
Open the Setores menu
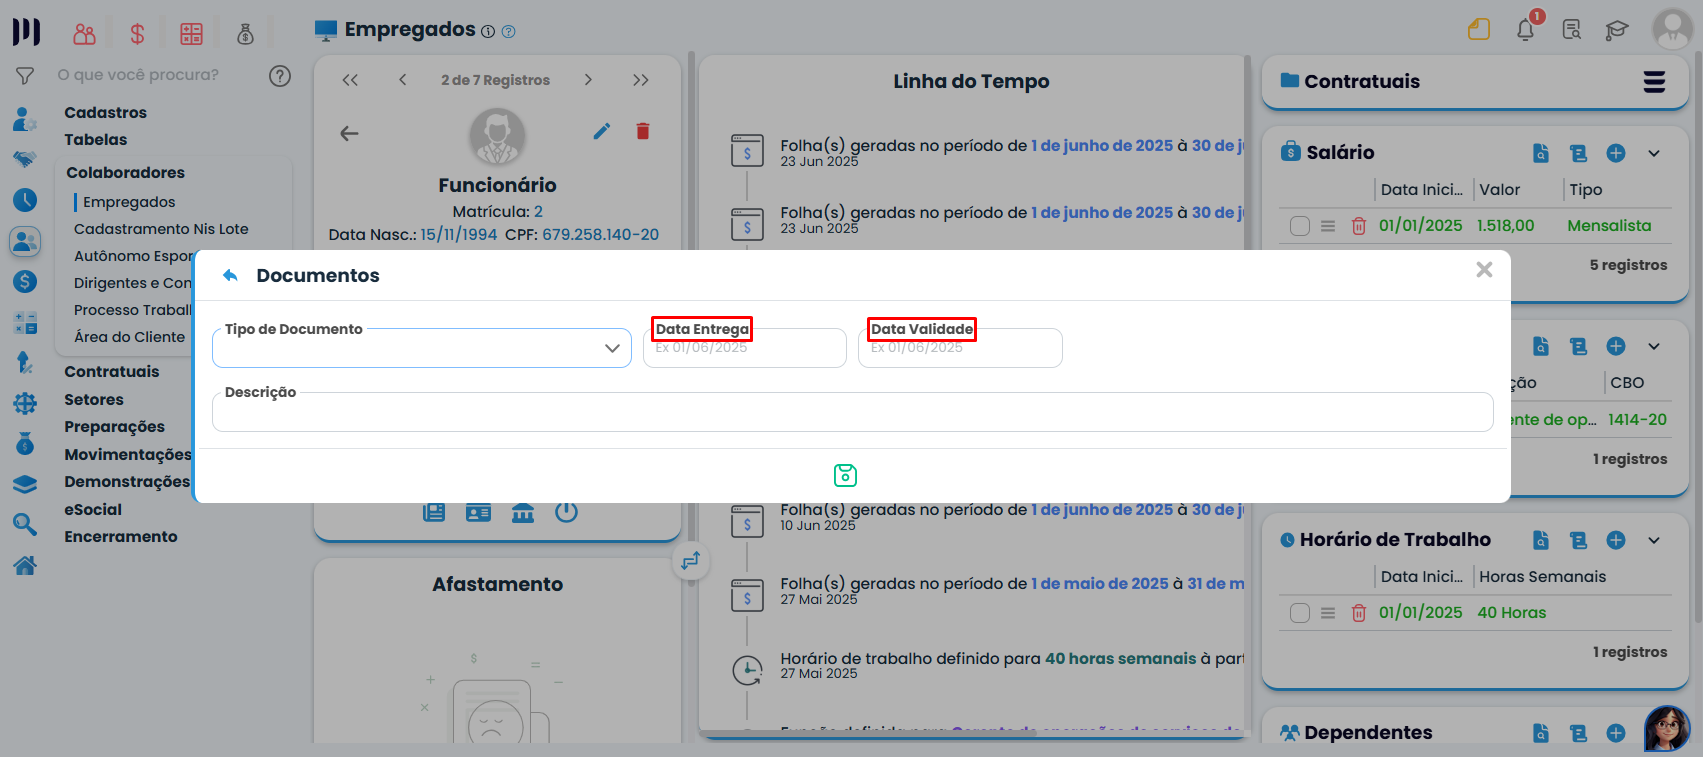coord(94,400)
